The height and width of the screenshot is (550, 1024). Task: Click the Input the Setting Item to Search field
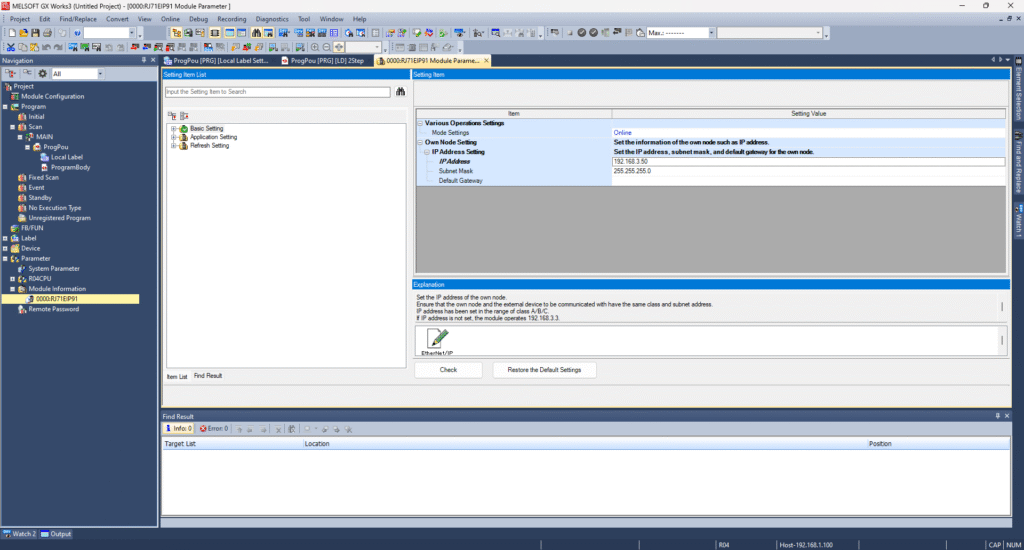[x=278, y=92]
